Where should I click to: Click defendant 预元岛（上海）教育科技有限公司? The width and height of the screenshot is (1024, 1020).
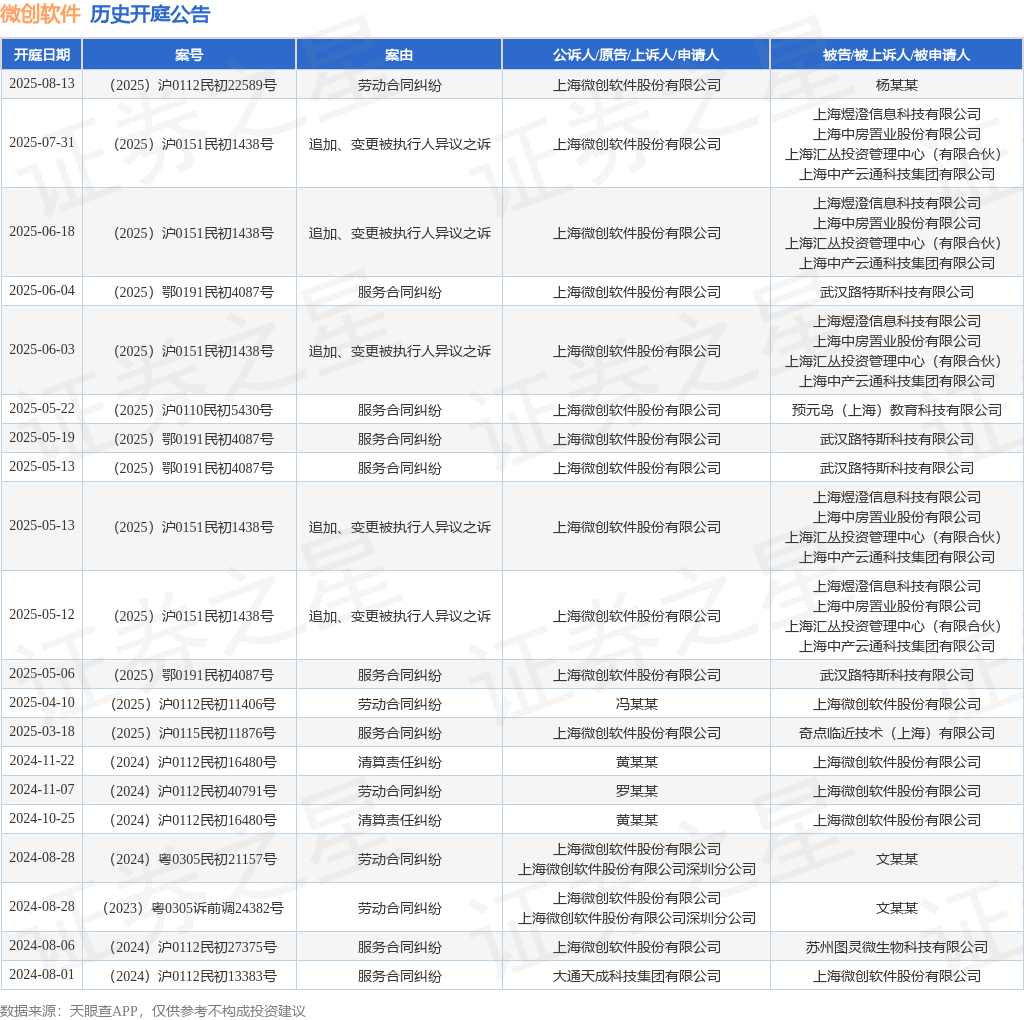coord(897,410)
